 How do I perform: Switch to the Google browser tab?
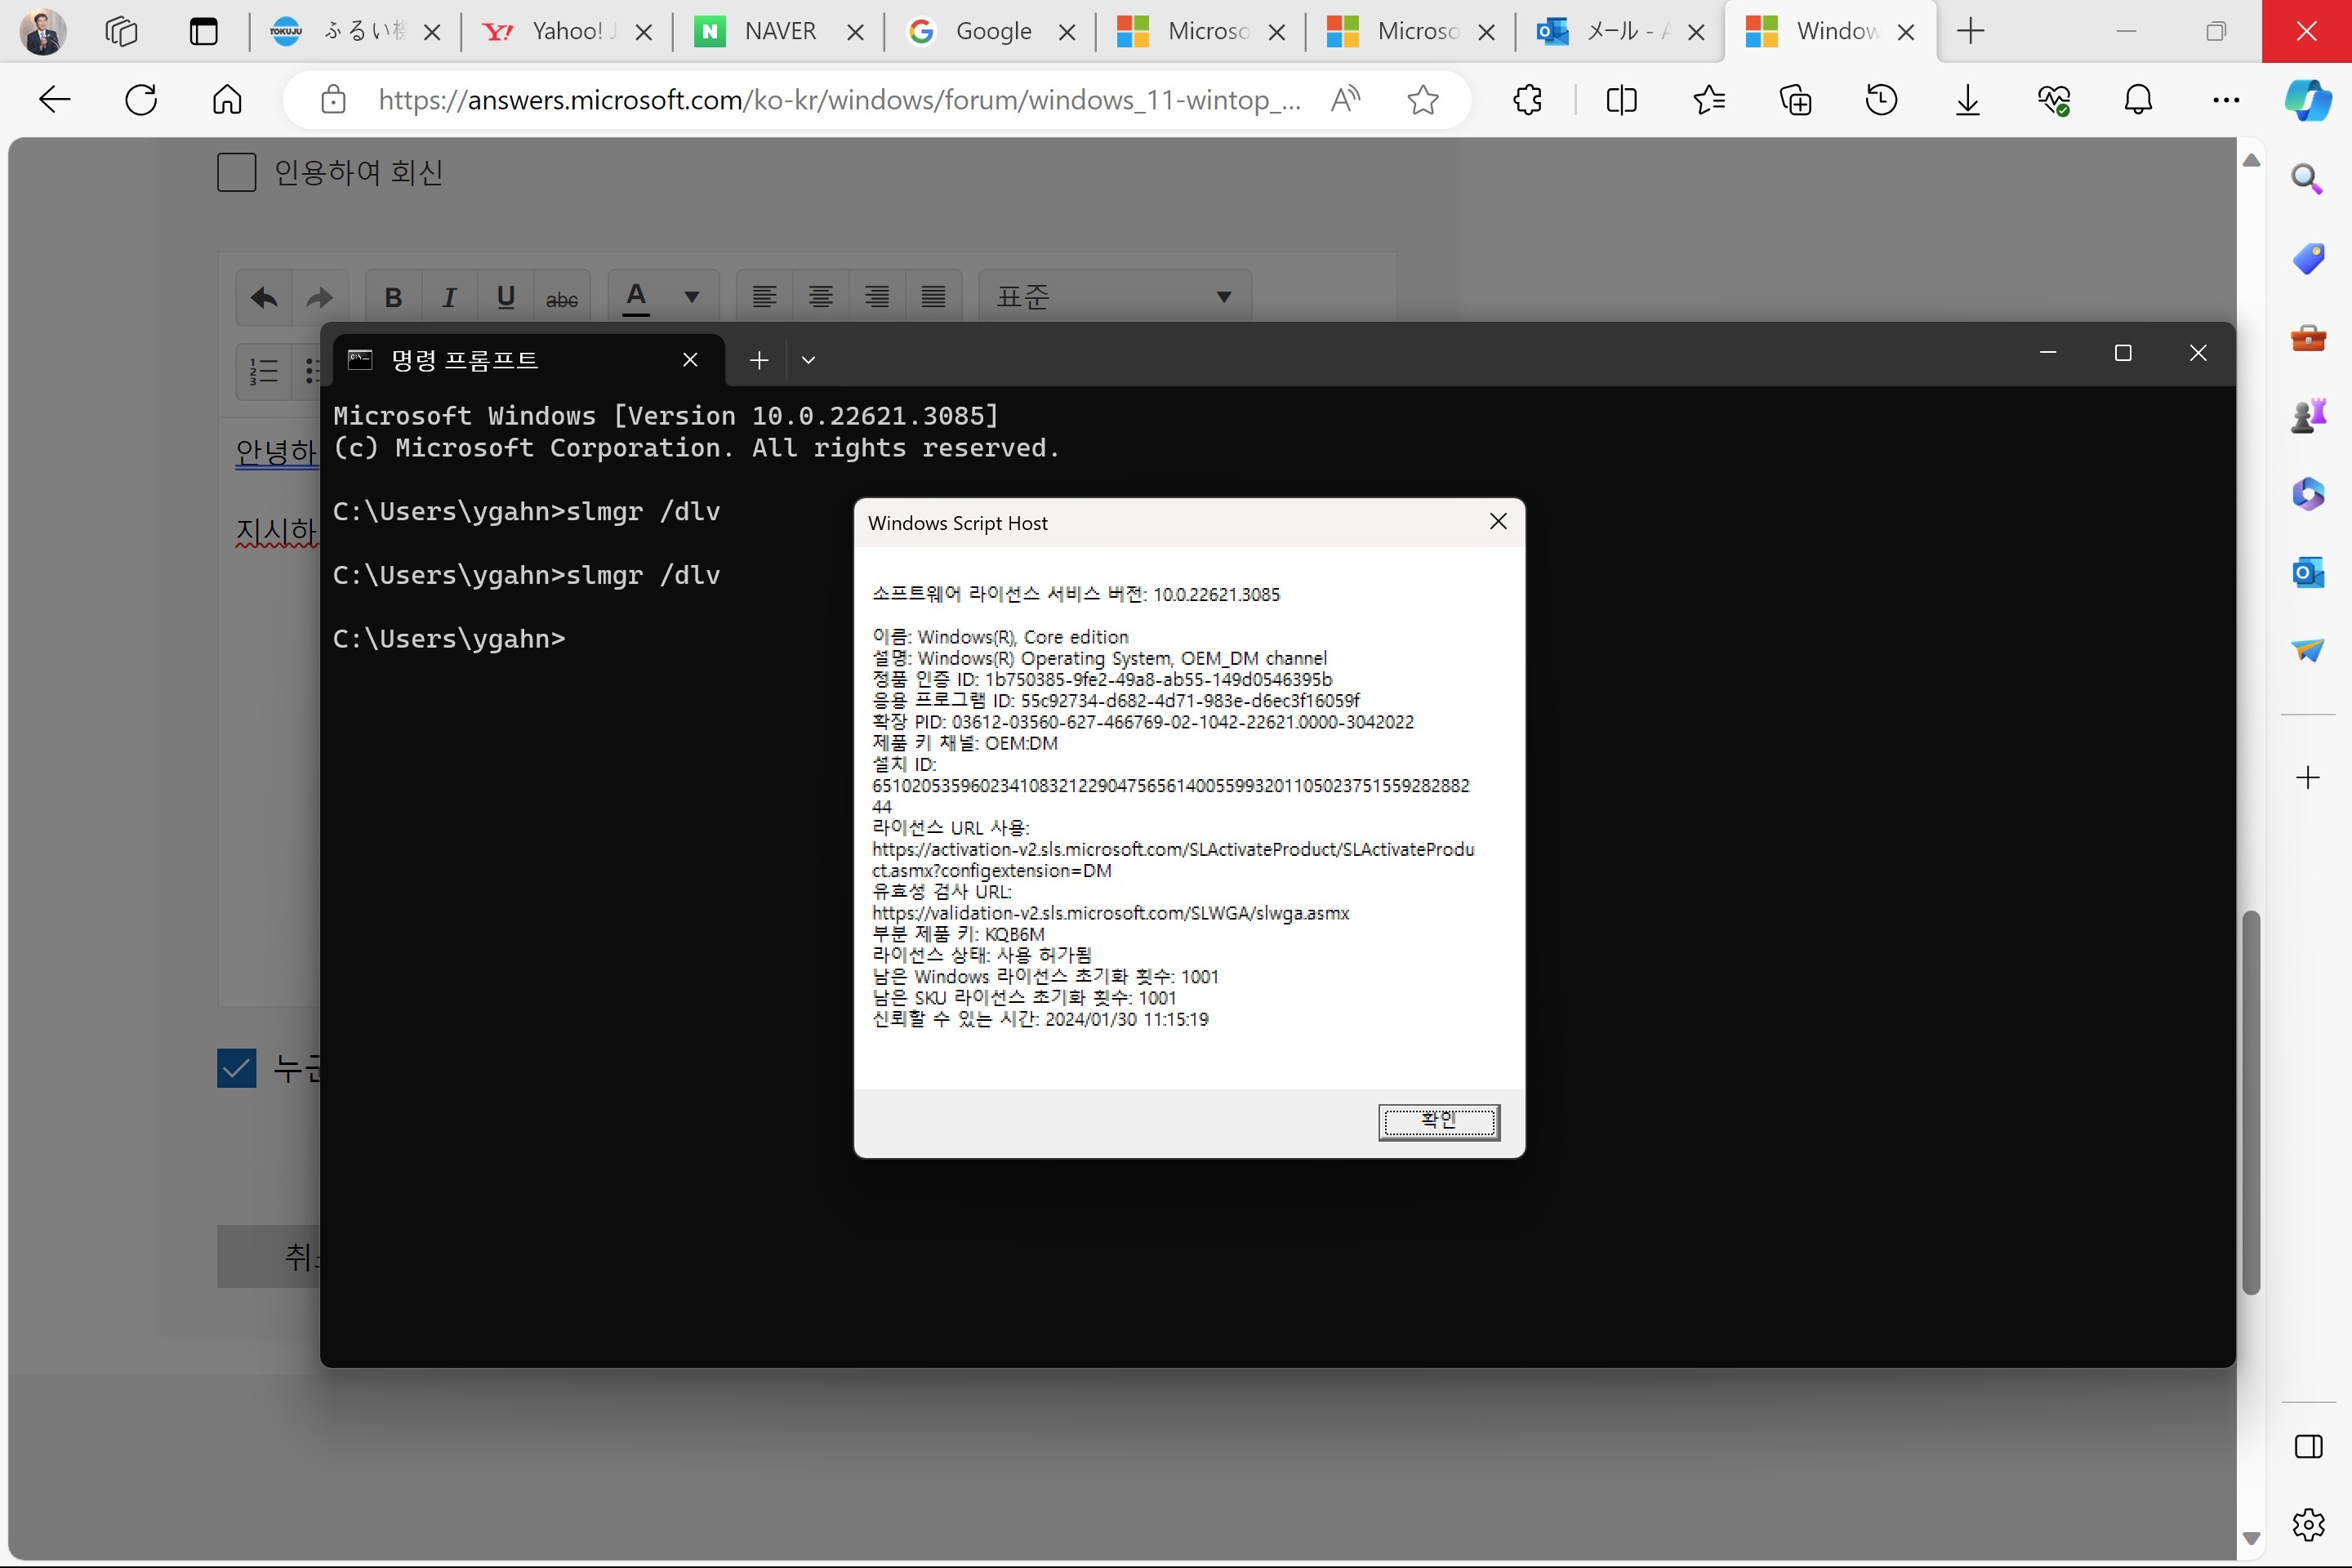[x=990, y=31]
